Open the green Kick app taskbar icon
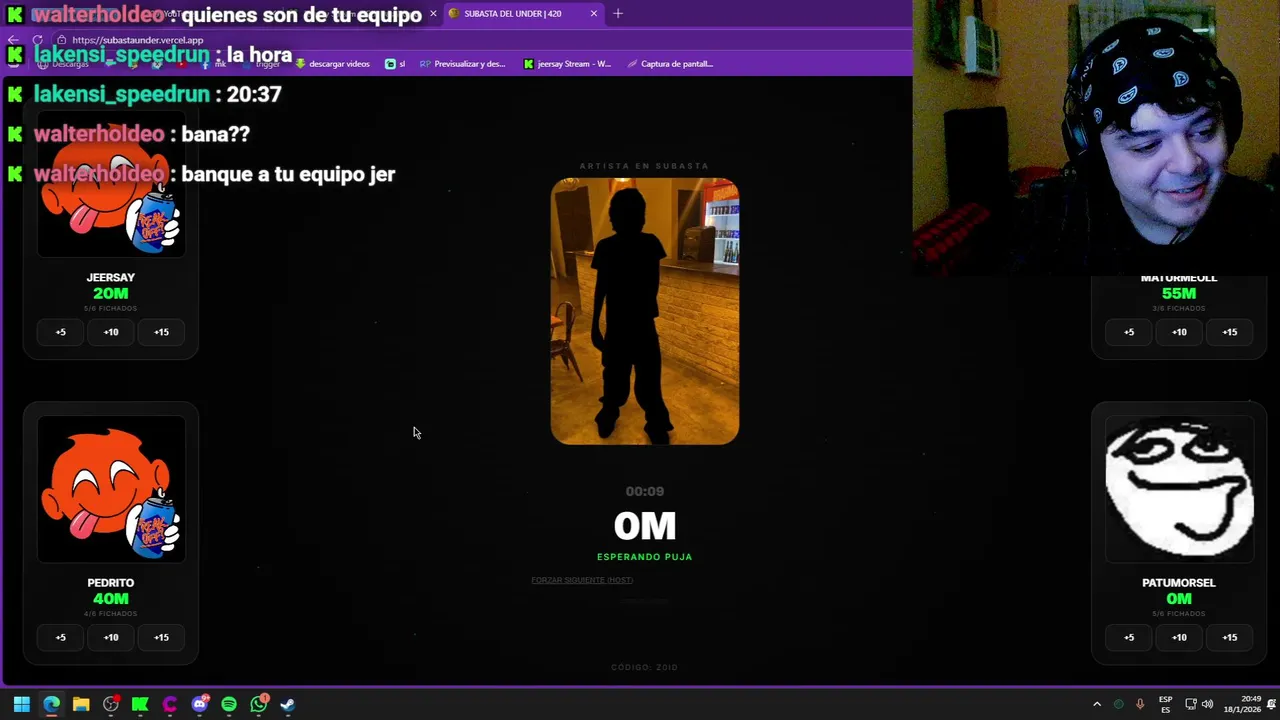This screenshot has height=720, width=1280. [x=140, y=704]
